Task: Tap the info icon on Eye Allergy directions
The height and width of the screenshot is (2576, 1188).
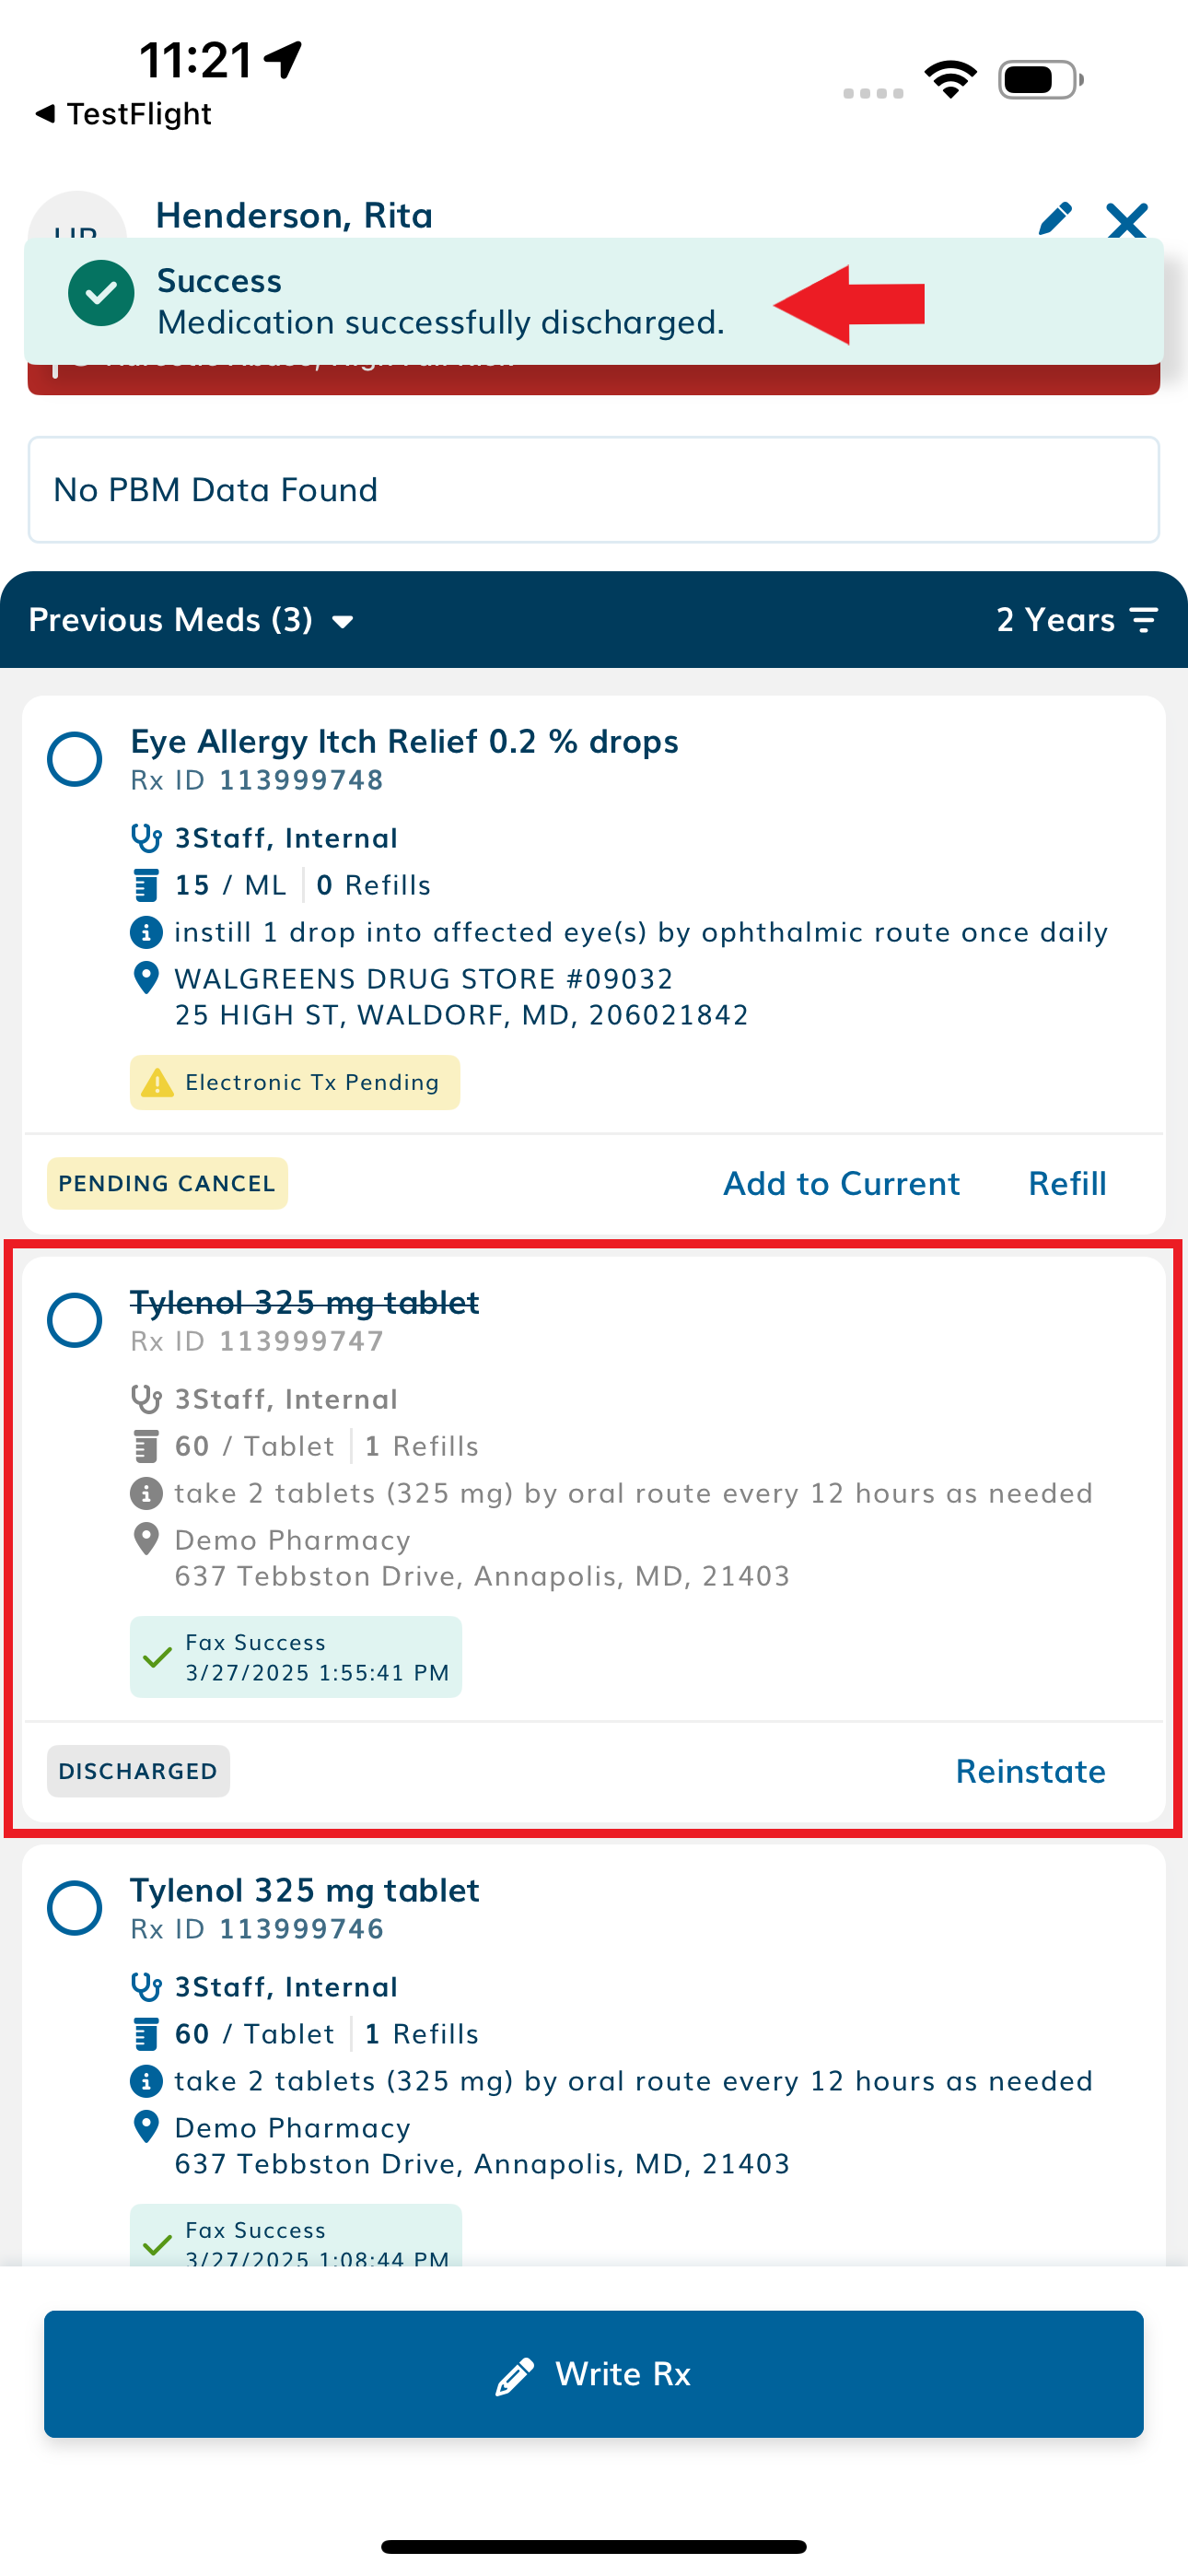Action: 146,932
